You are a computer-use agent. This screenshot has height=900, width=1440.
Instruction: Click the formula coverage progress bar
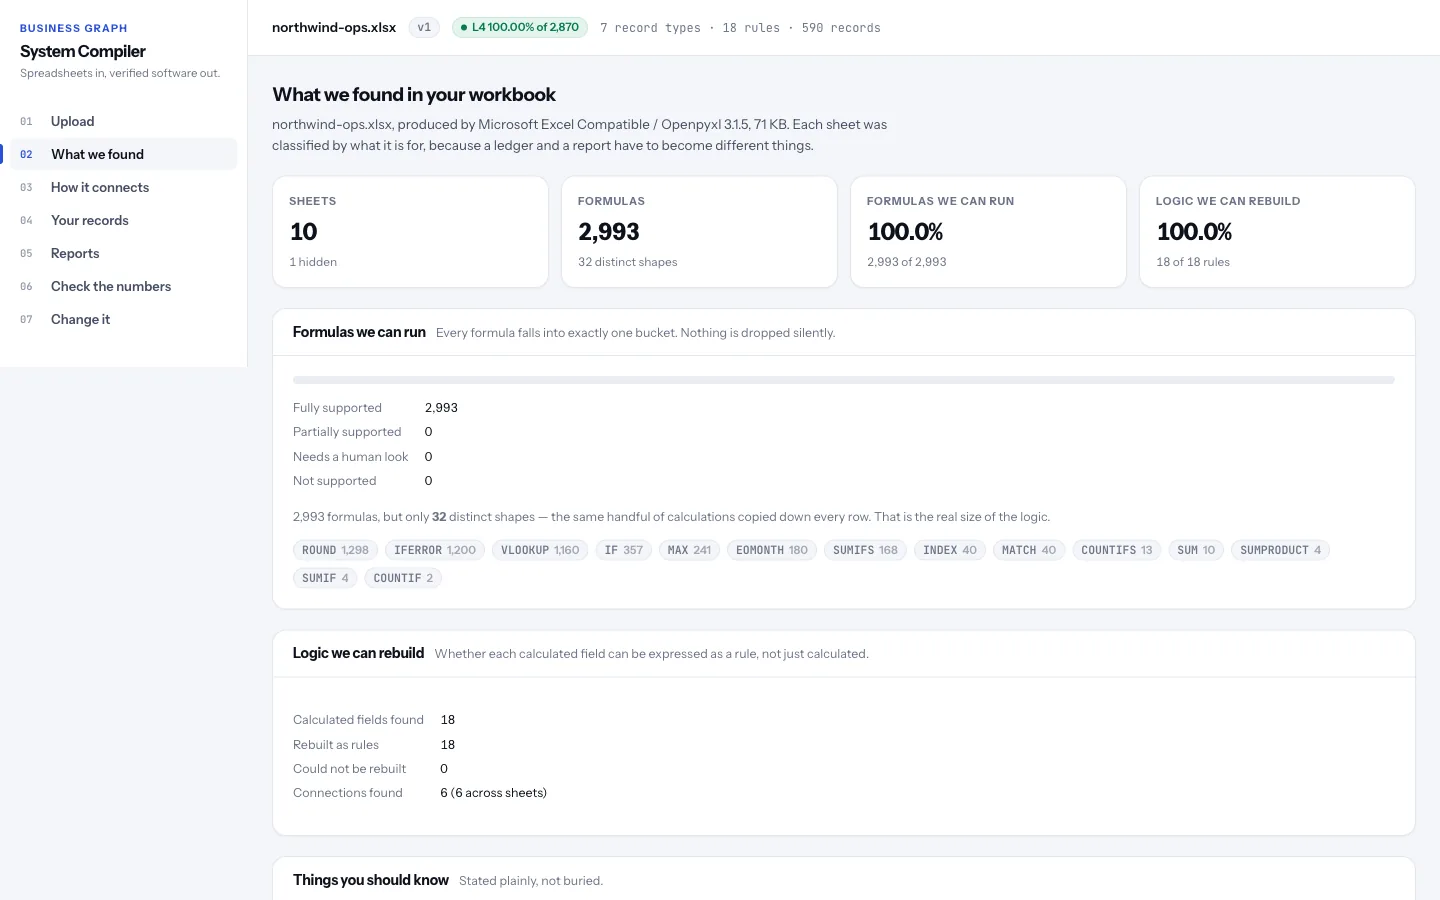click(843, 380)
